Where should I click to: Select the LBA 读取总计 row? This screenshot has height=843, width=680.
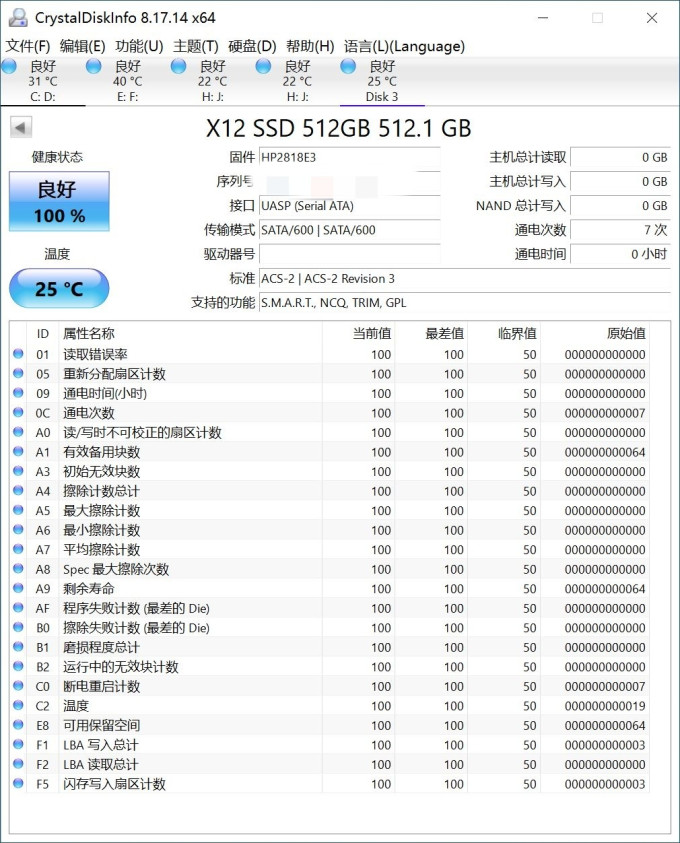pyautogui.click(x=330, y=764)
